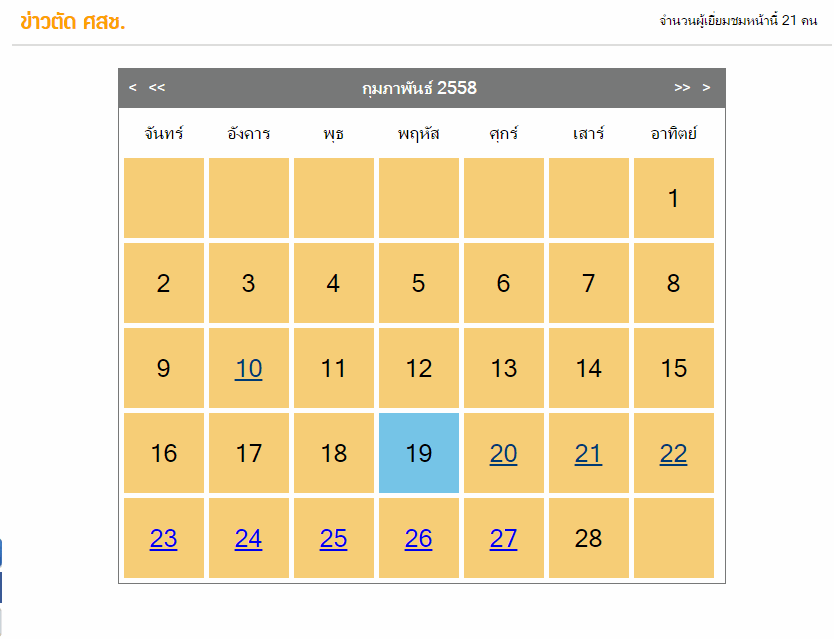This screenshot has height=639, width=834.
Task: Open the linked date 25
Action: [333, 539]
